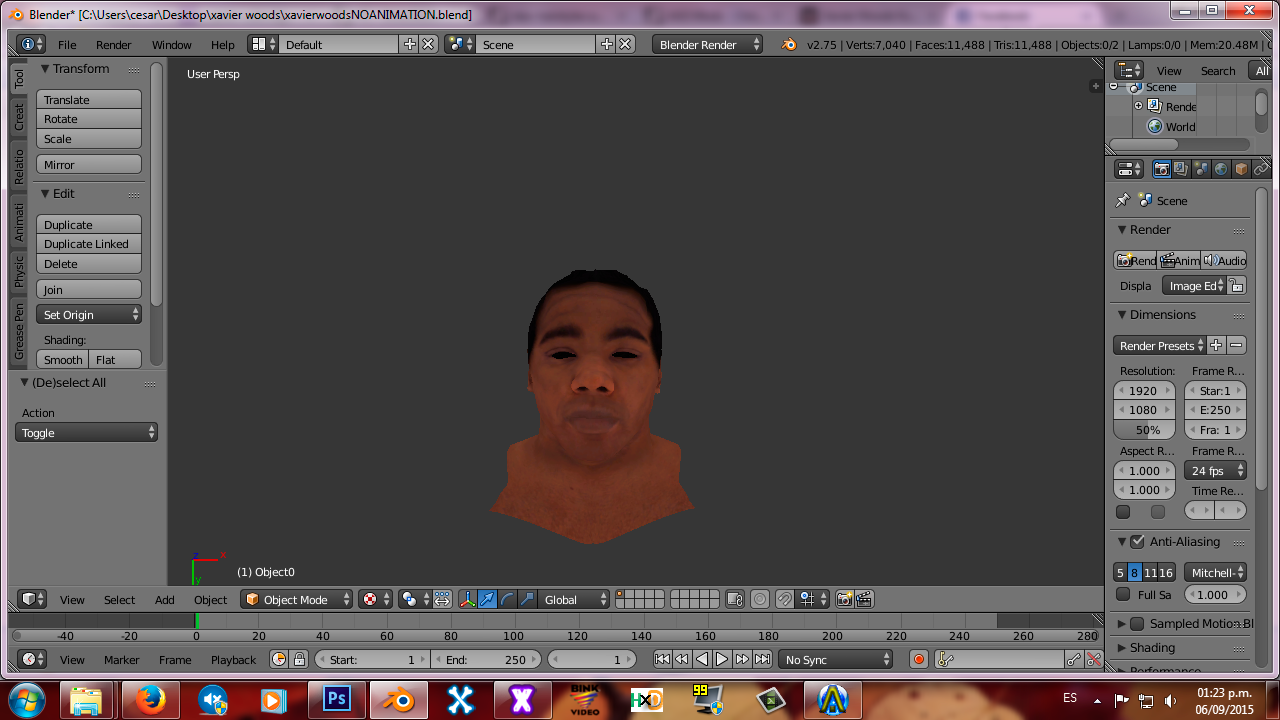Expand the Shading render panel

tap(1150, 647)
